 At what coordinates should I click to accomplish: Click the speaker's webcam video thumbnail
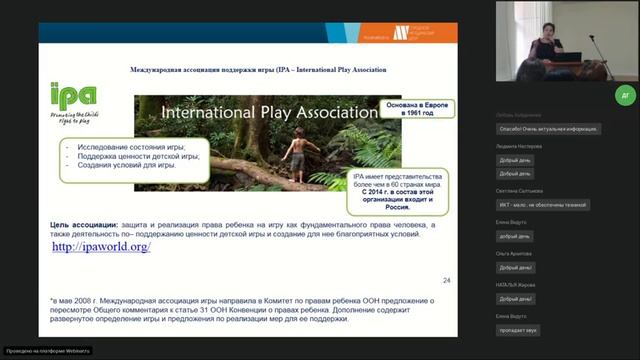point(567,41)
